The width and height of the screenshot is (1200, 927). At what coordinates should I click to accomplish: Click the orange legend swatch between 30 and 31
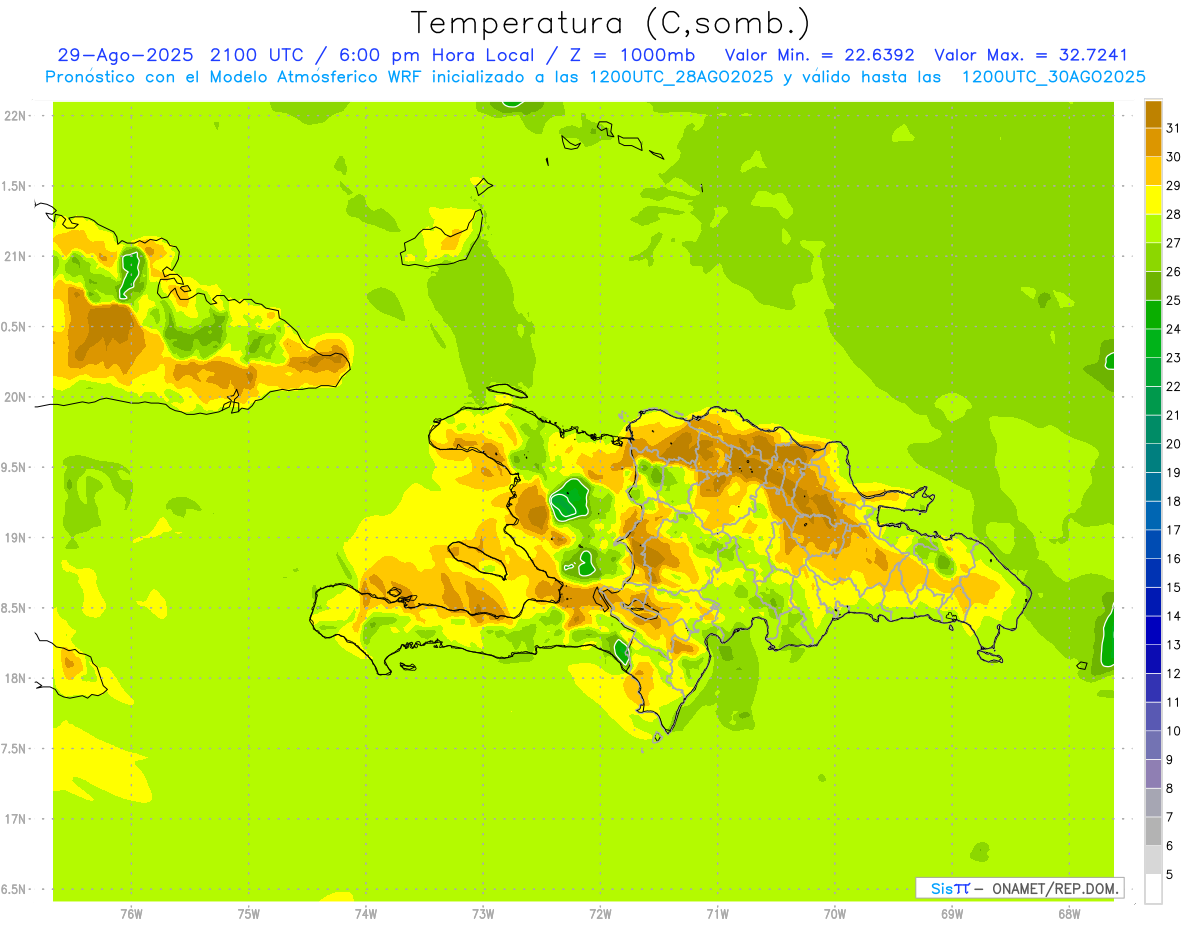(x=1153, y=142)
